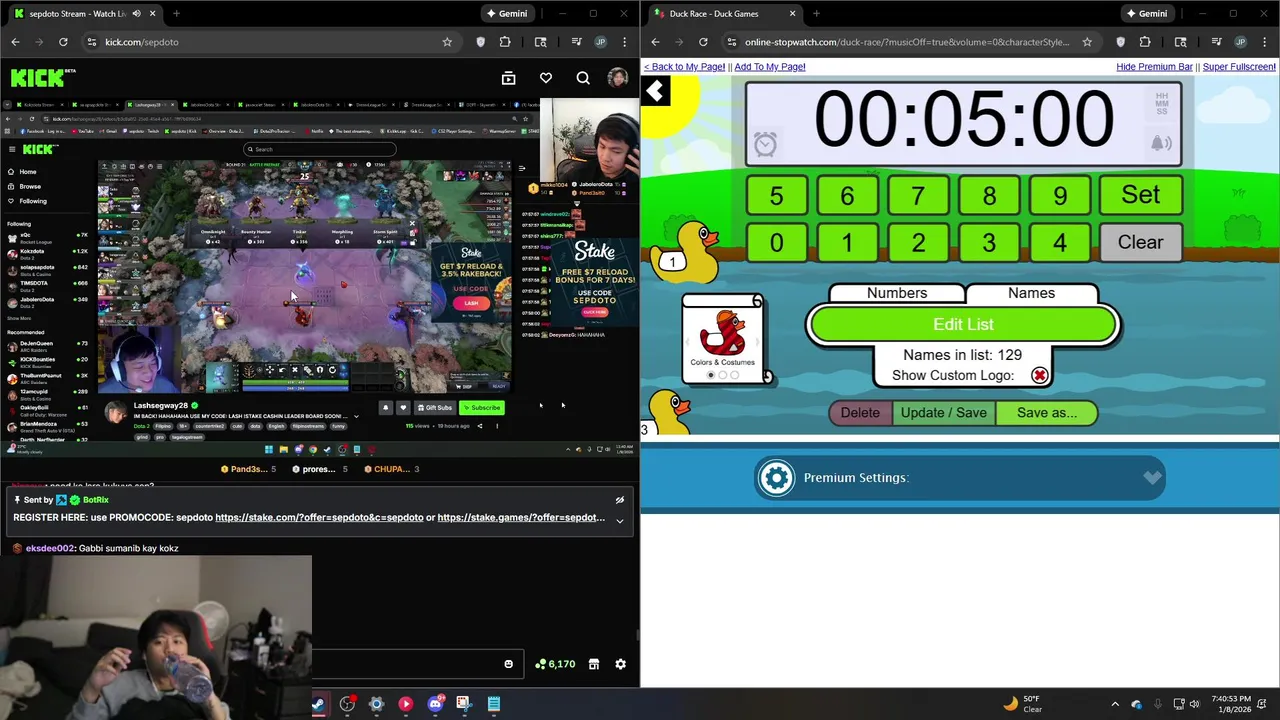Click Hide Premium Bar link
This screenshot has width=1280, height=720.
pyautogui.click(x=1154, y=67)
